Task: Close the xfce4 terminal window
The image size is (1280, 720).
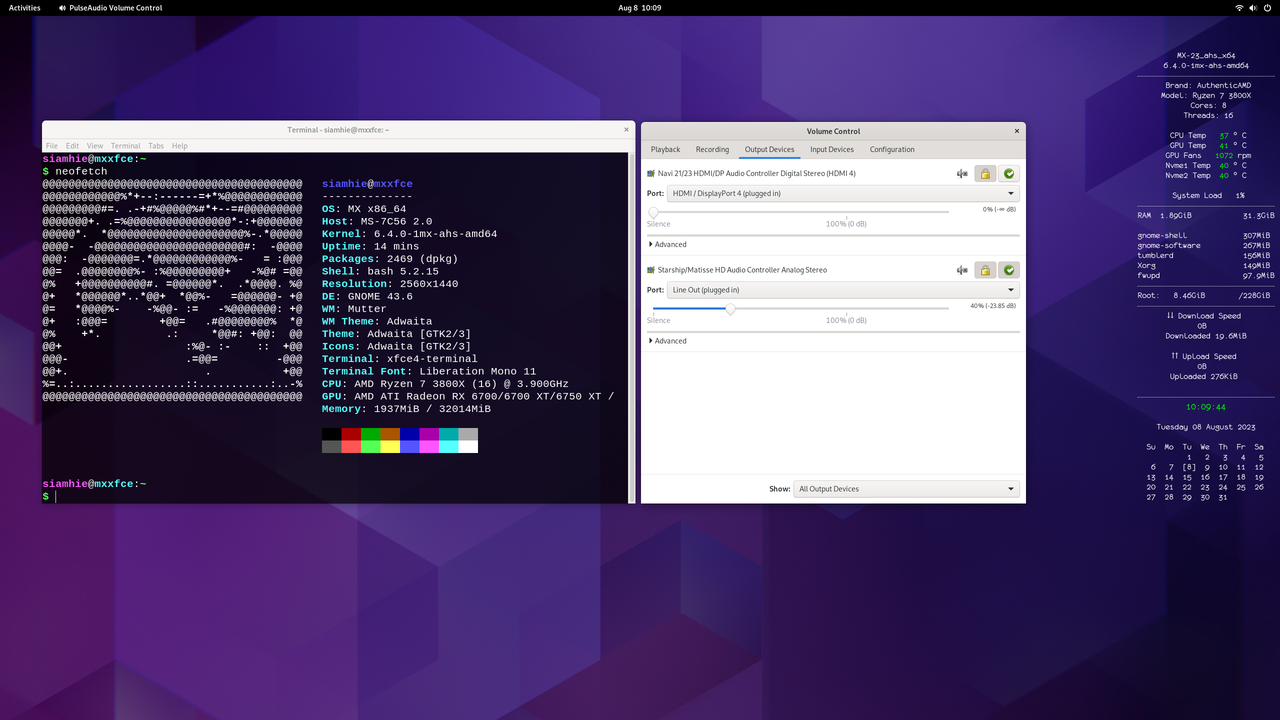Action: pyautogui.click(x=627, y=129)
